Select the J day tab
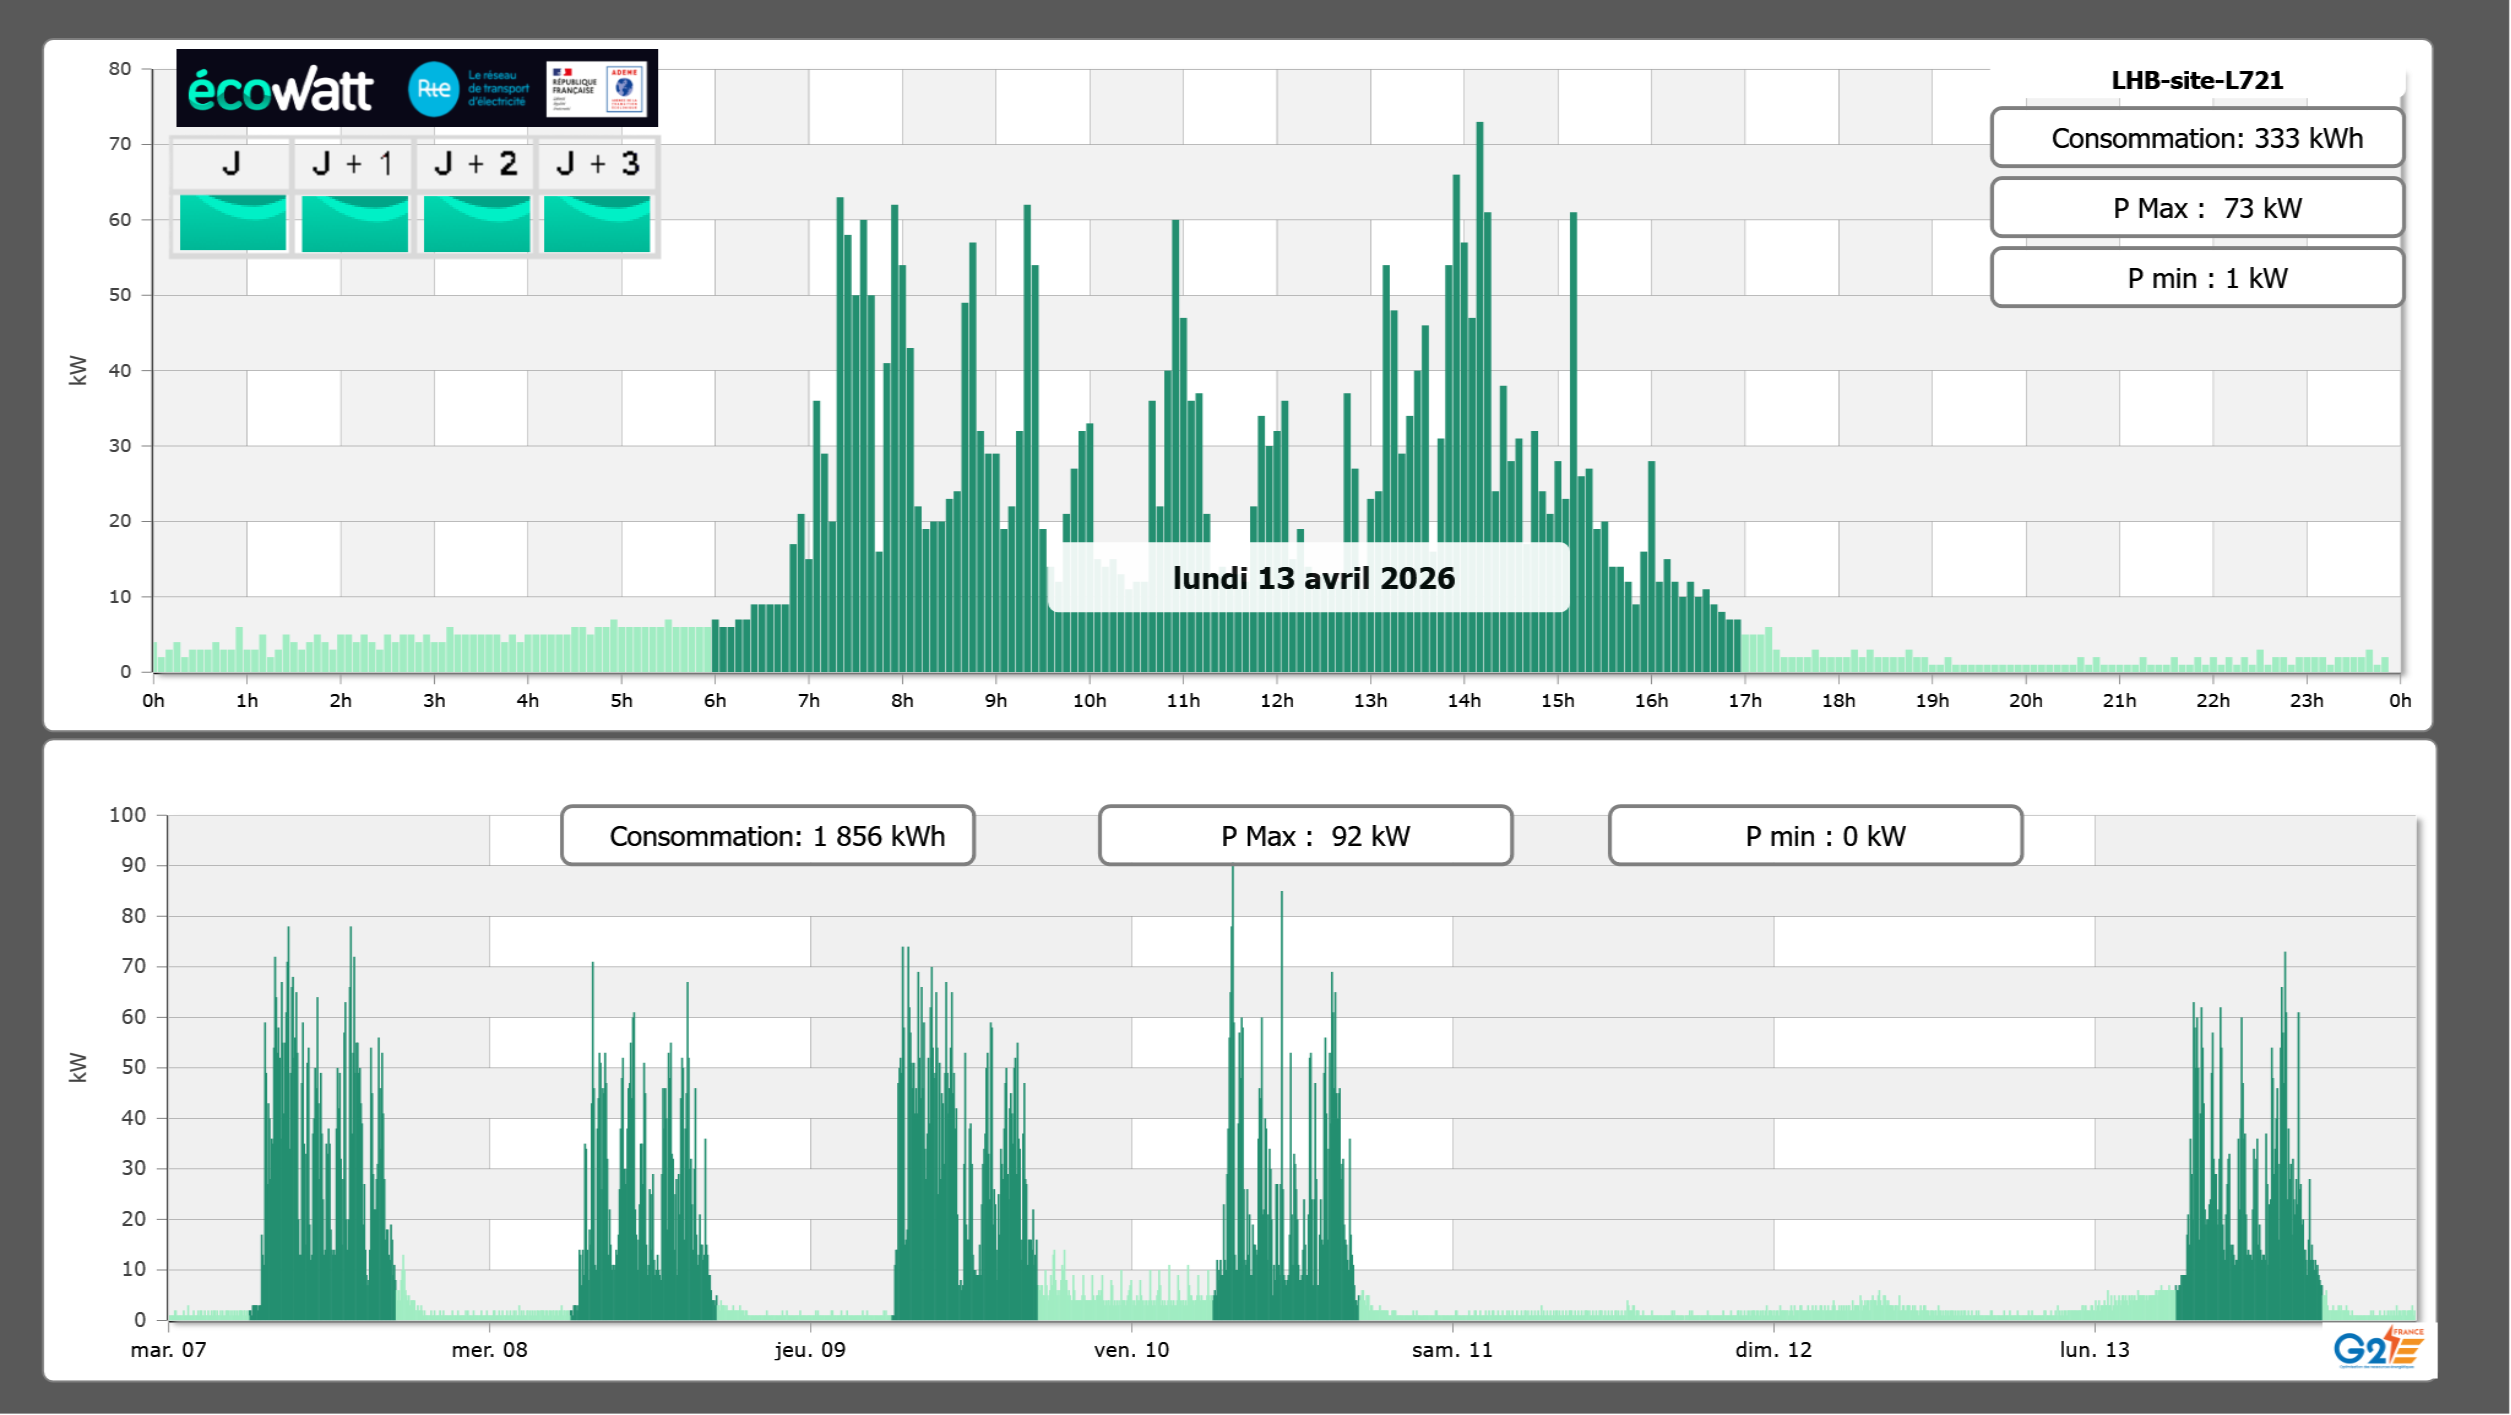 pos(232,164)
